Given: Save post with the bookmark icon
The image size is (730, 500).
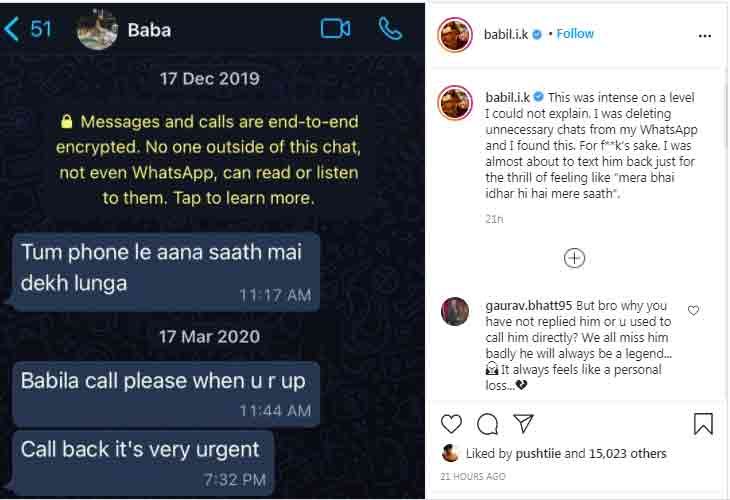Looking at the screenshot, I should [x=703, y=423].
